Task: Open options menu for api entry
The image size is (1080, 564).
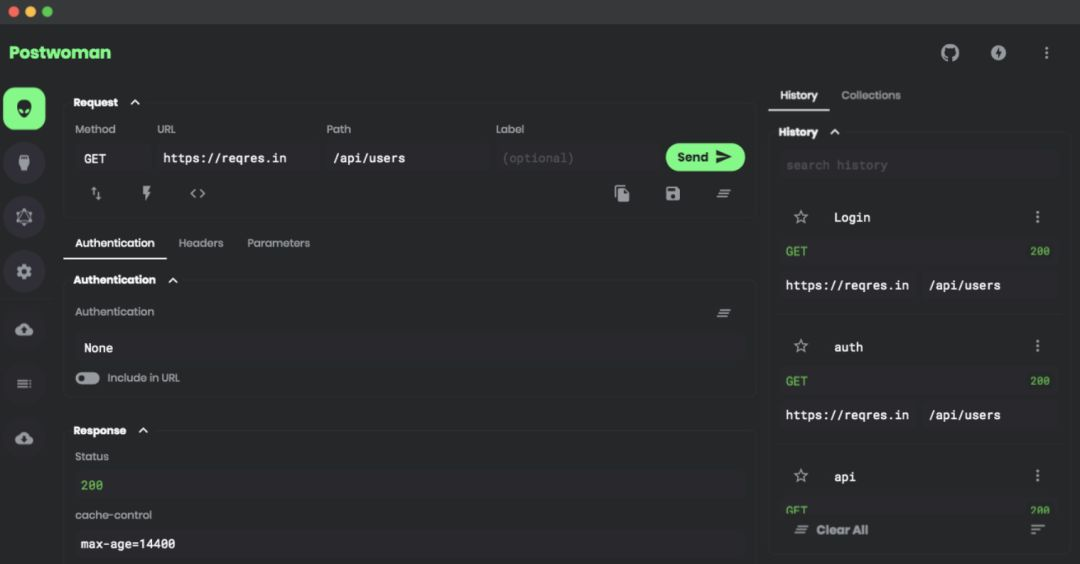Action: [x=1037, y=476]
